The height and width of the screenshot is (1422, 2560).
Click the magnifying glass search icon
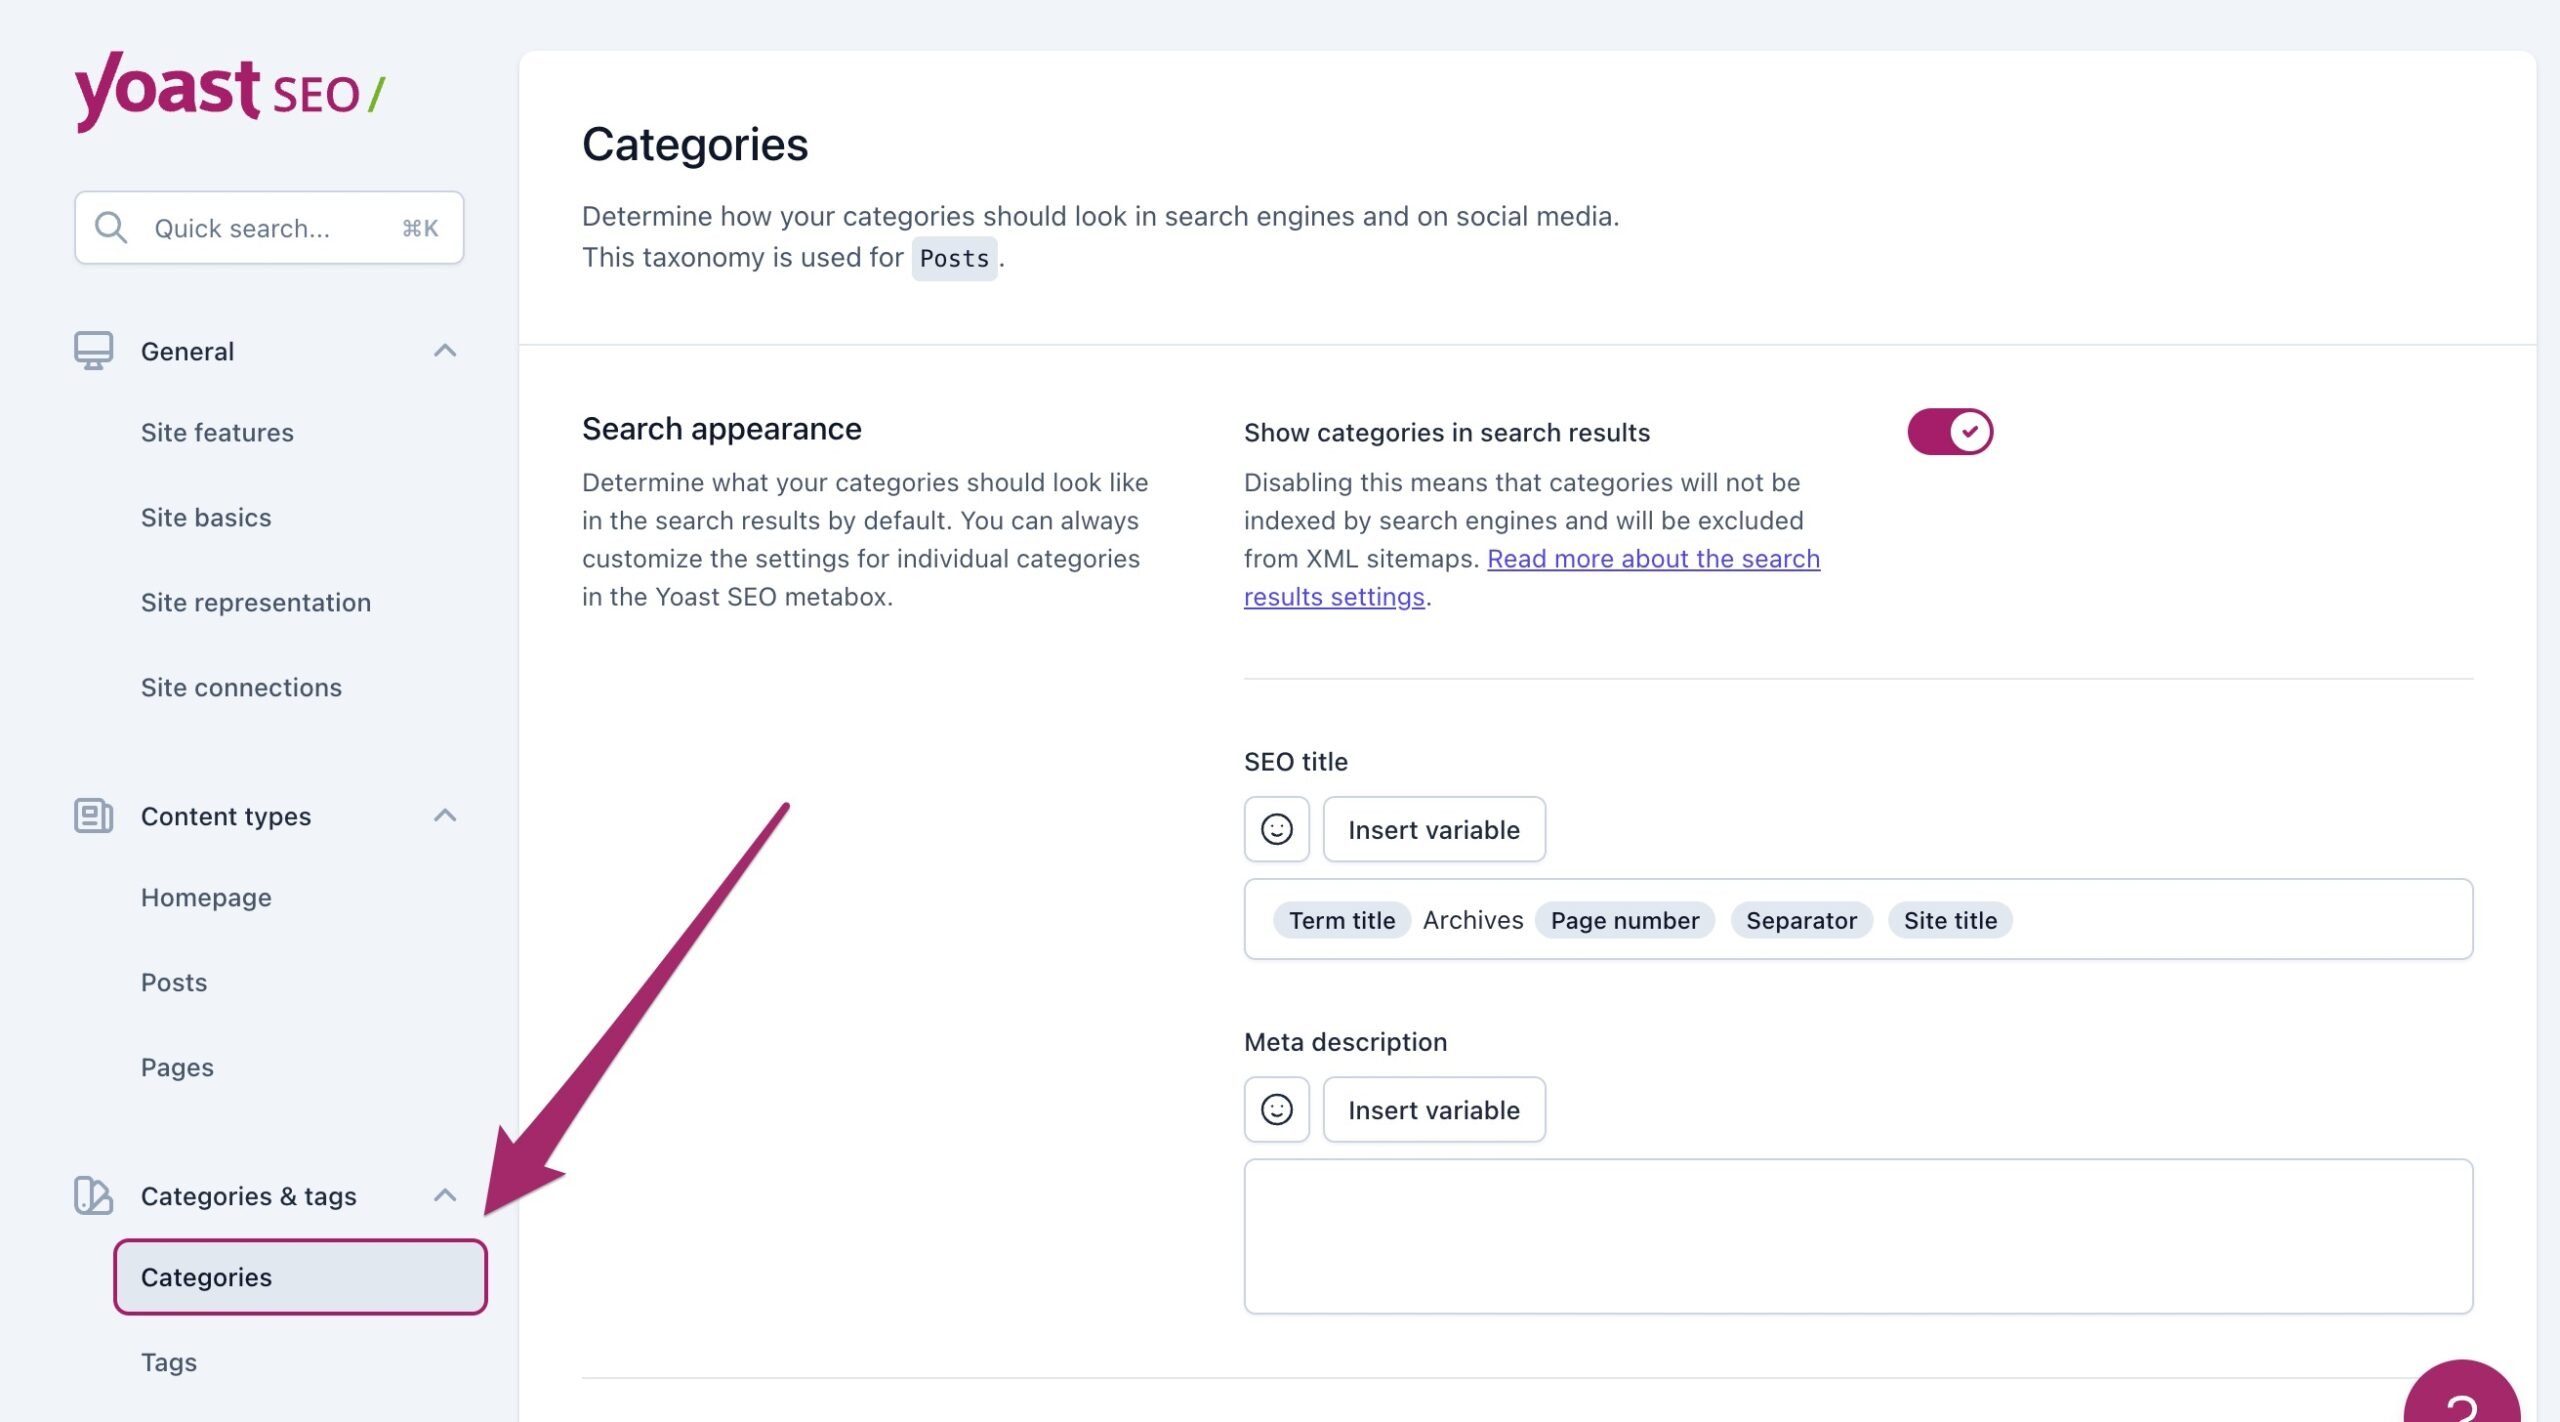(x=110, y=227)
